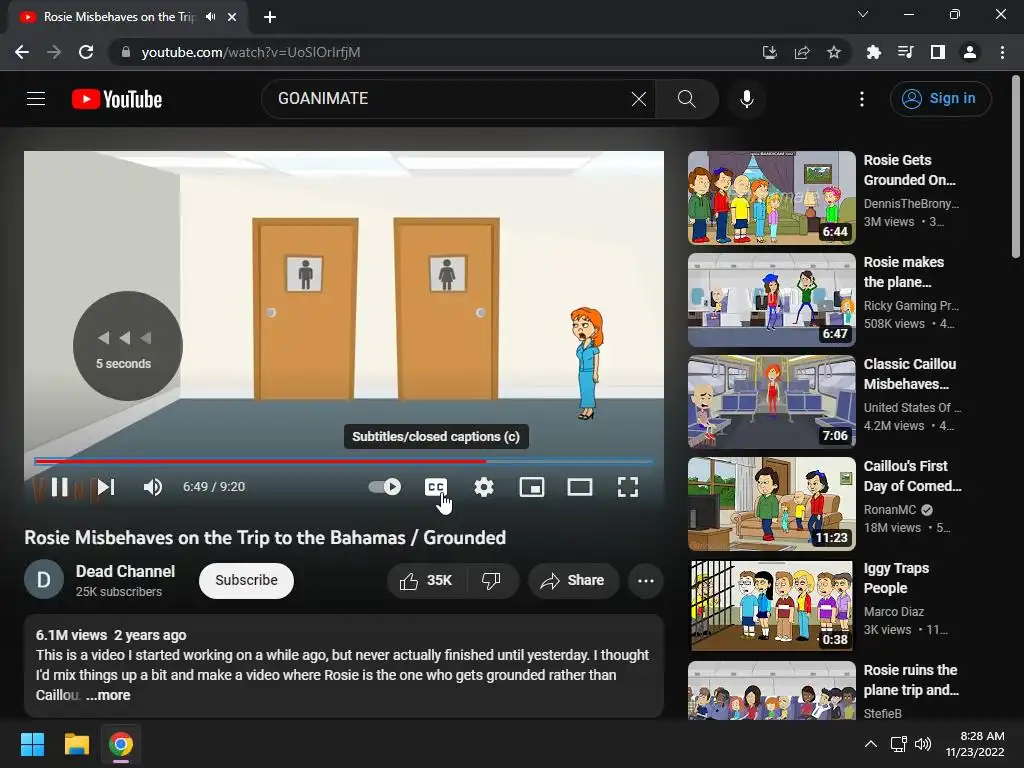Mute the video volume
The image size is (1024, 768).
coord(153,487)
